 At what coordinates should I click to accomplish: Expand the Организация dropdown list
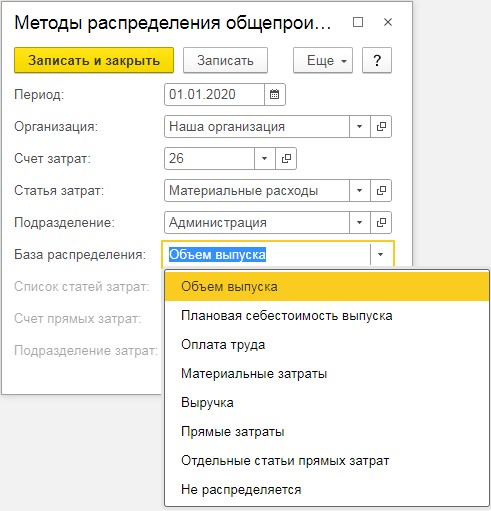point(360,126)
